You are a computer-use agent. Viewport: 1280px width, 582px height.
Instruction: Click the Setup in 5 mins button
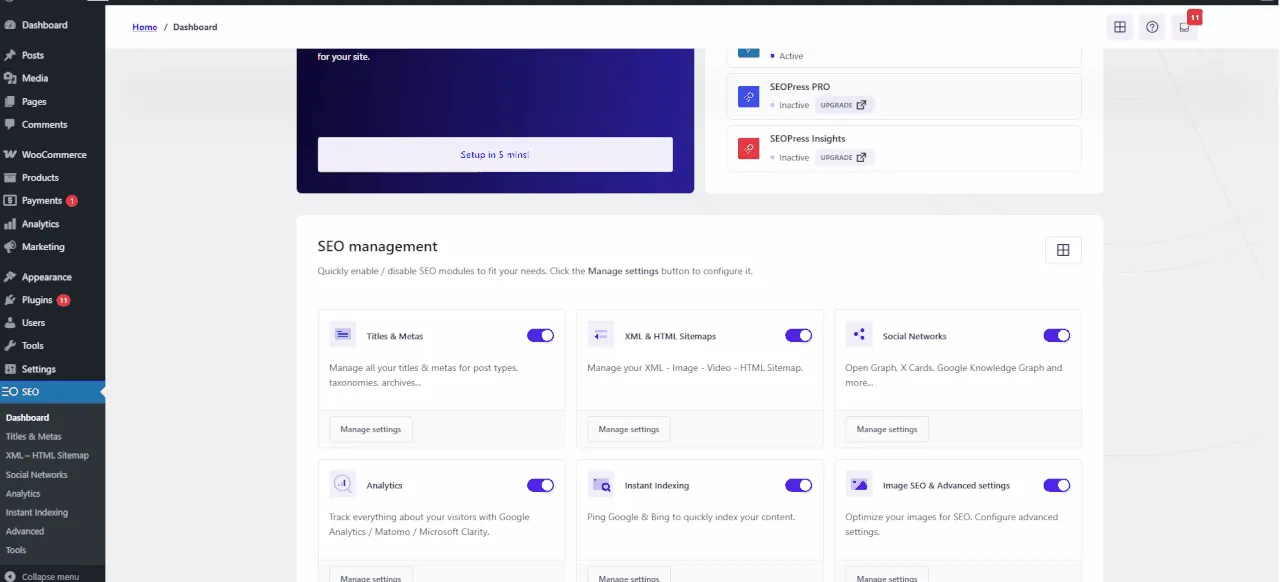(495, 155)
